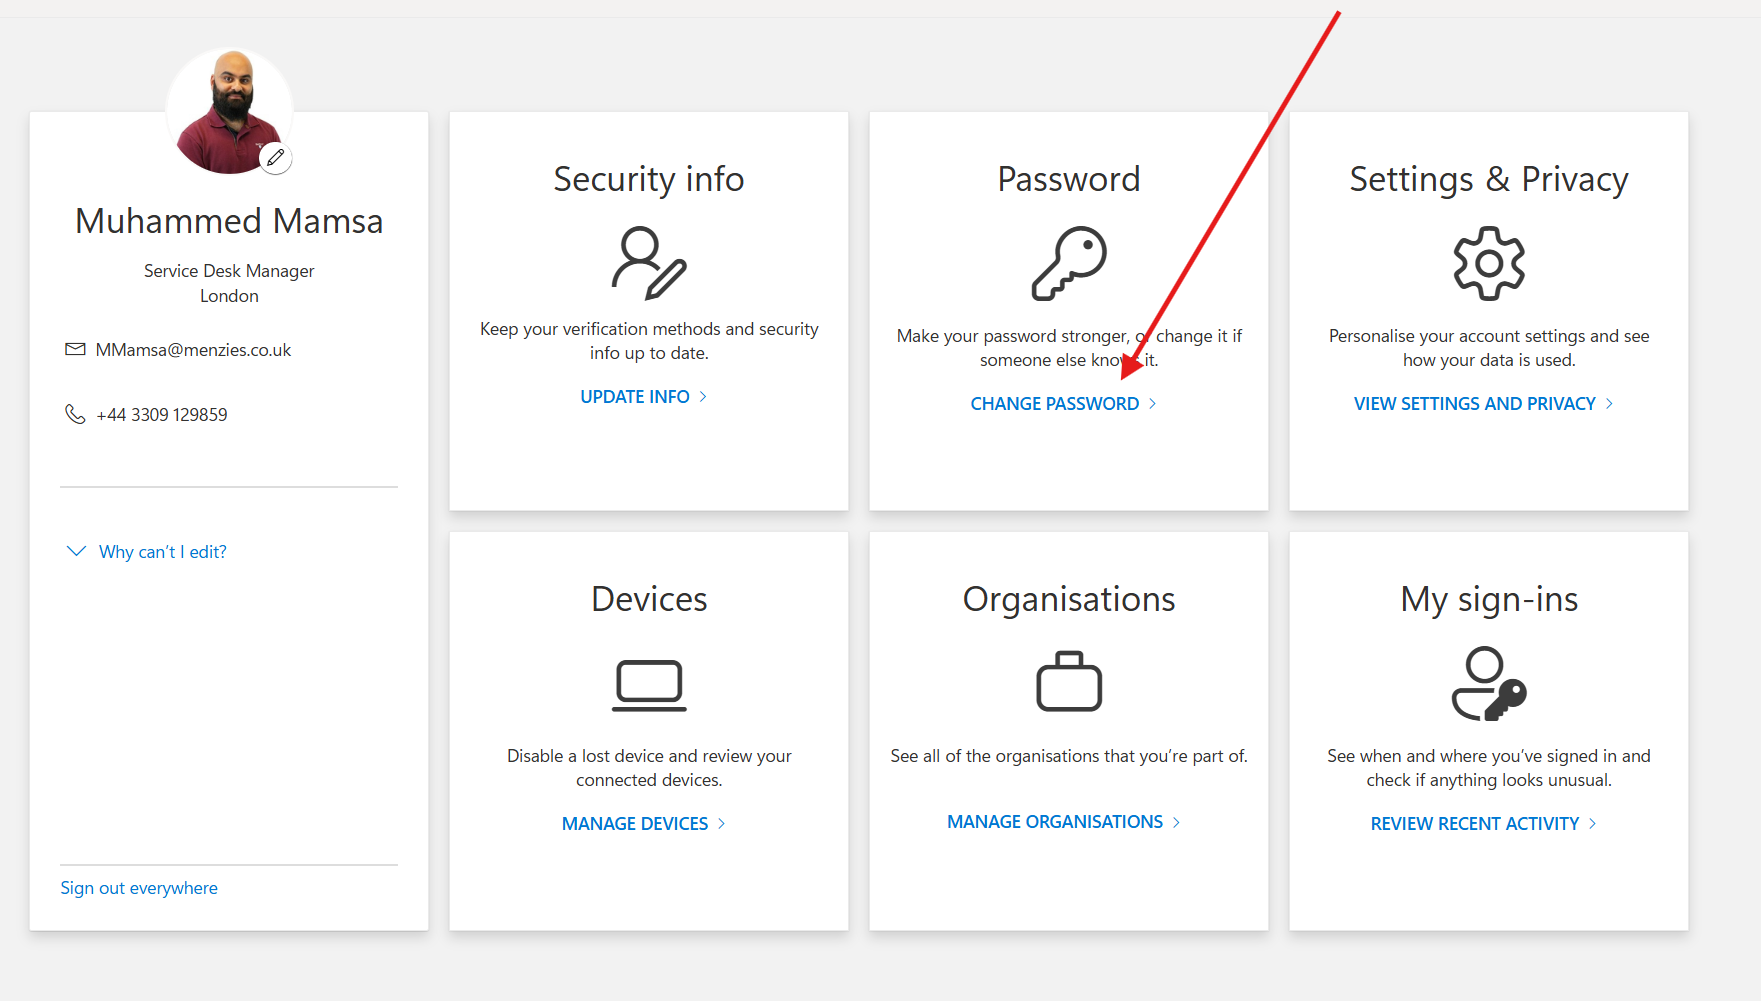
Task: Click the MMamsa@menzies.co.uk email address
Action: [193, 350]
